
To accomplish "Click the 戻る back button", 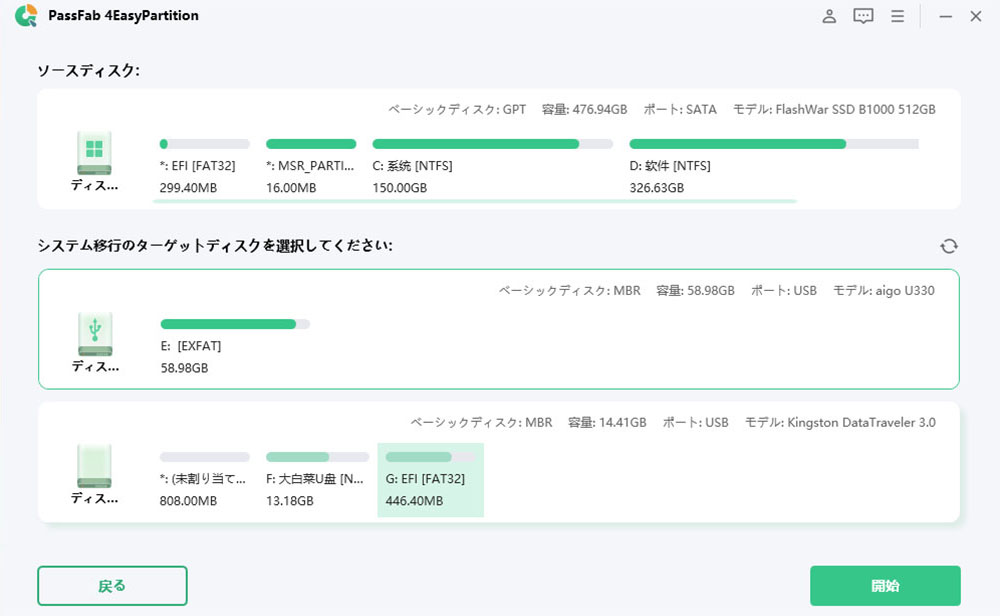I will pyautogui.click(x=112, y=586).
